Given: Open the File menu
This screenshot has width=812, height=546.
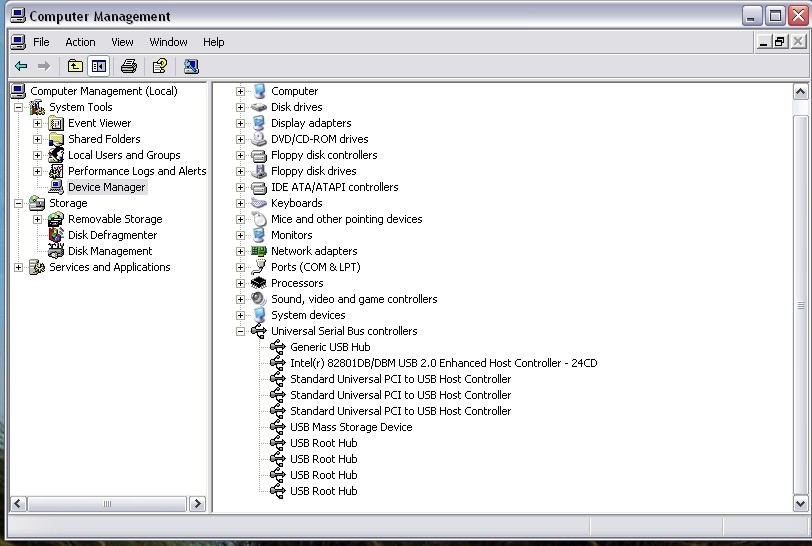Looking at the screenshot, I should (41, 42).
